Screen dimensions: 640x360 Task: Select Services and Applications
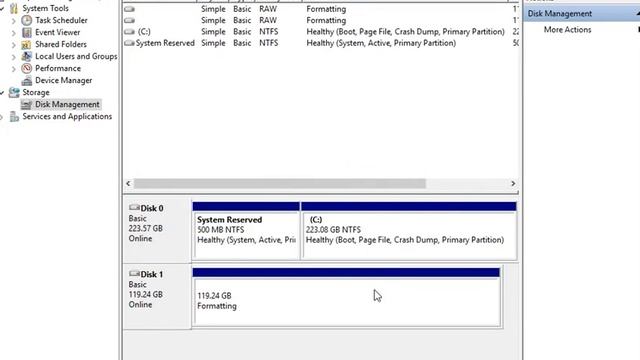[67, 116]
